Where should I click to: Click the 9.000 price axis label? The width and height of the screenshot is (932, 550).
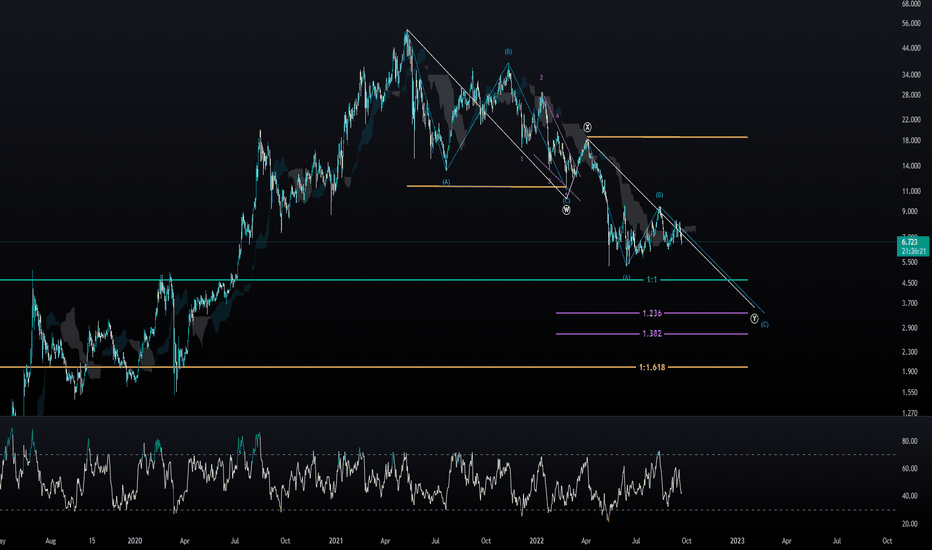click(x=909, y=212)
